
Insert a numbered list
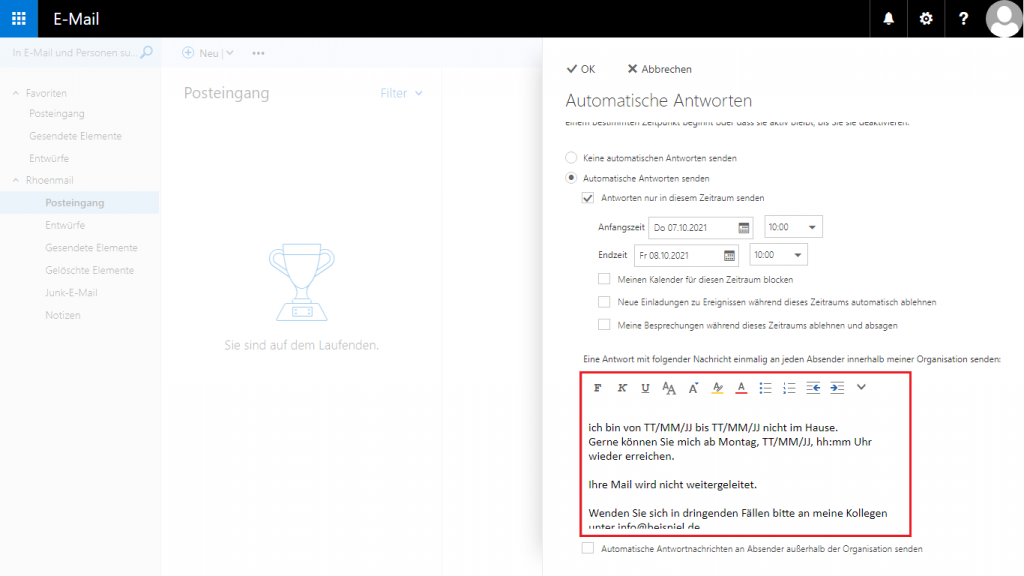pos(789,388)
